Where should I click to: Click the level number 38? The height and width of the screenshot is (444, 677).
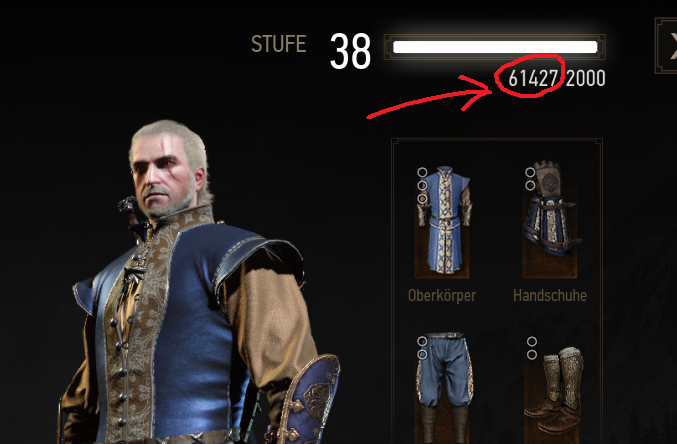pyautogui.click(x=350, y=52)
